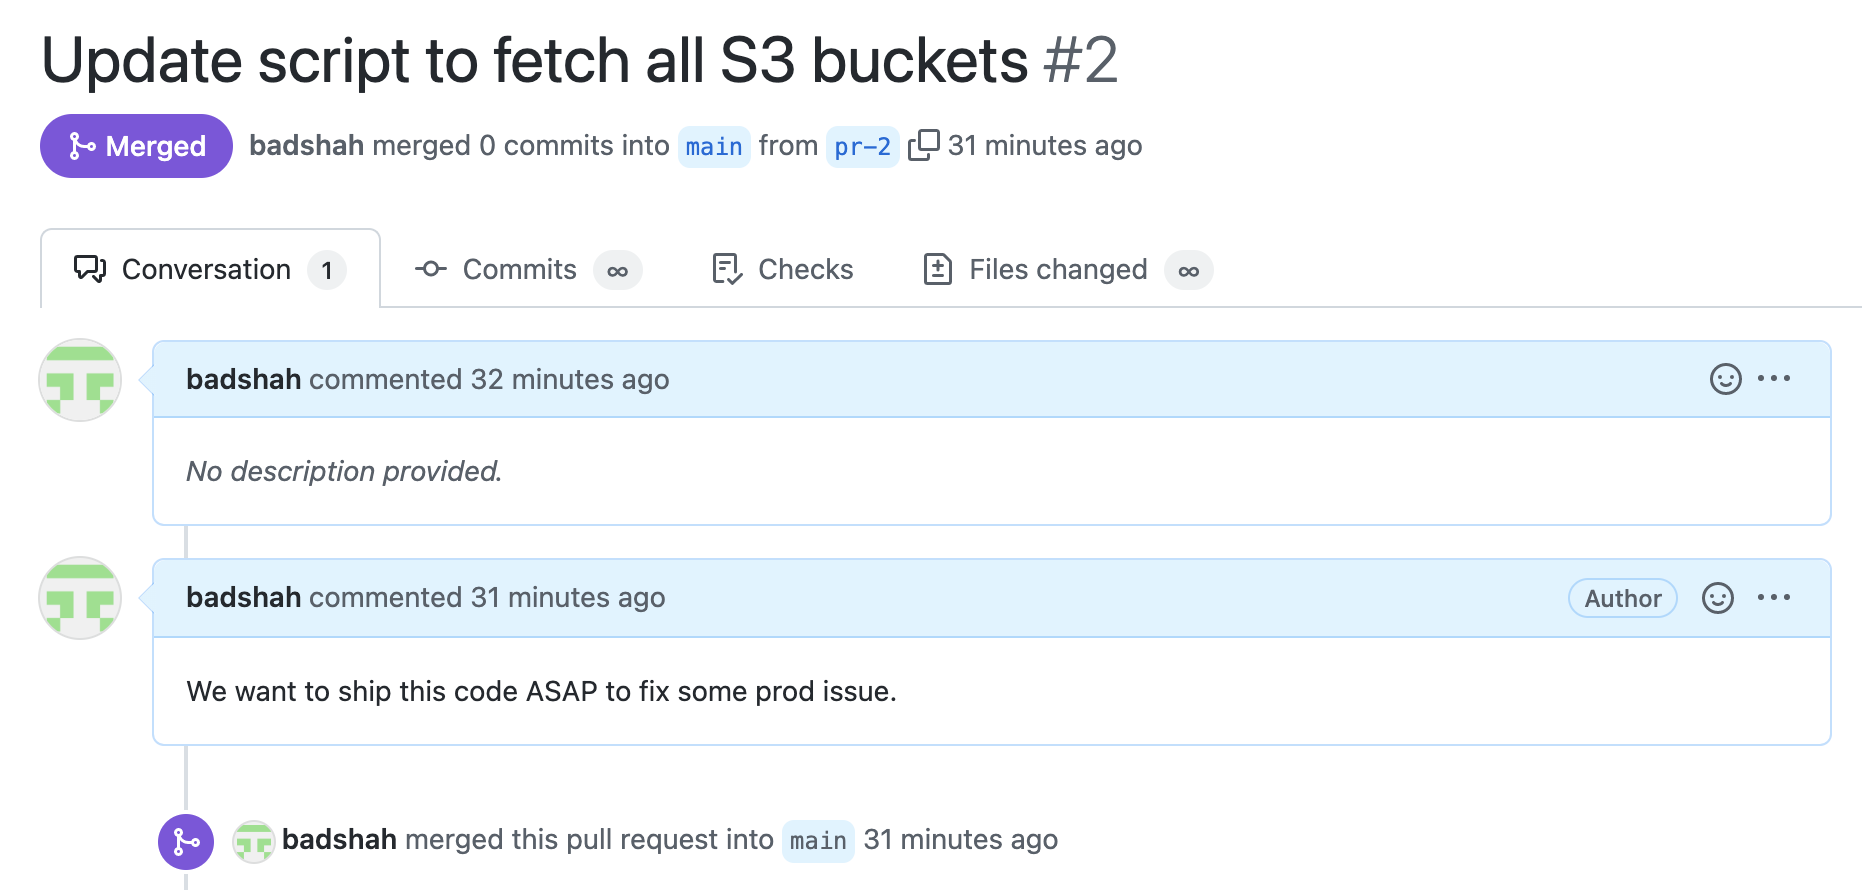Click main branch in merge event line
Screen dimensions: 1862x890
coord(818,841)
